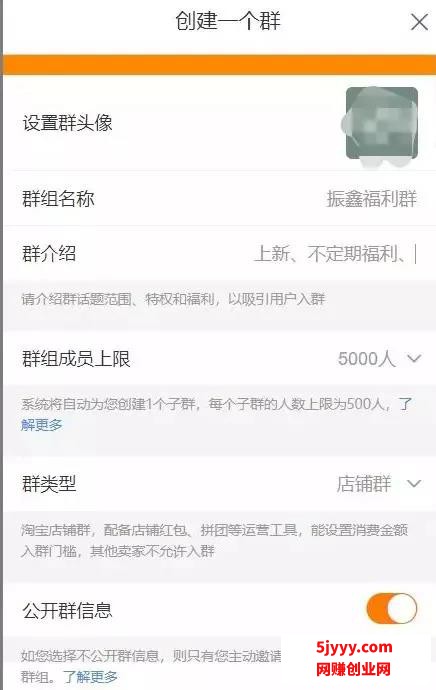Select the 5000人 value text
436x690 pixels.
(x=366, y=359)
